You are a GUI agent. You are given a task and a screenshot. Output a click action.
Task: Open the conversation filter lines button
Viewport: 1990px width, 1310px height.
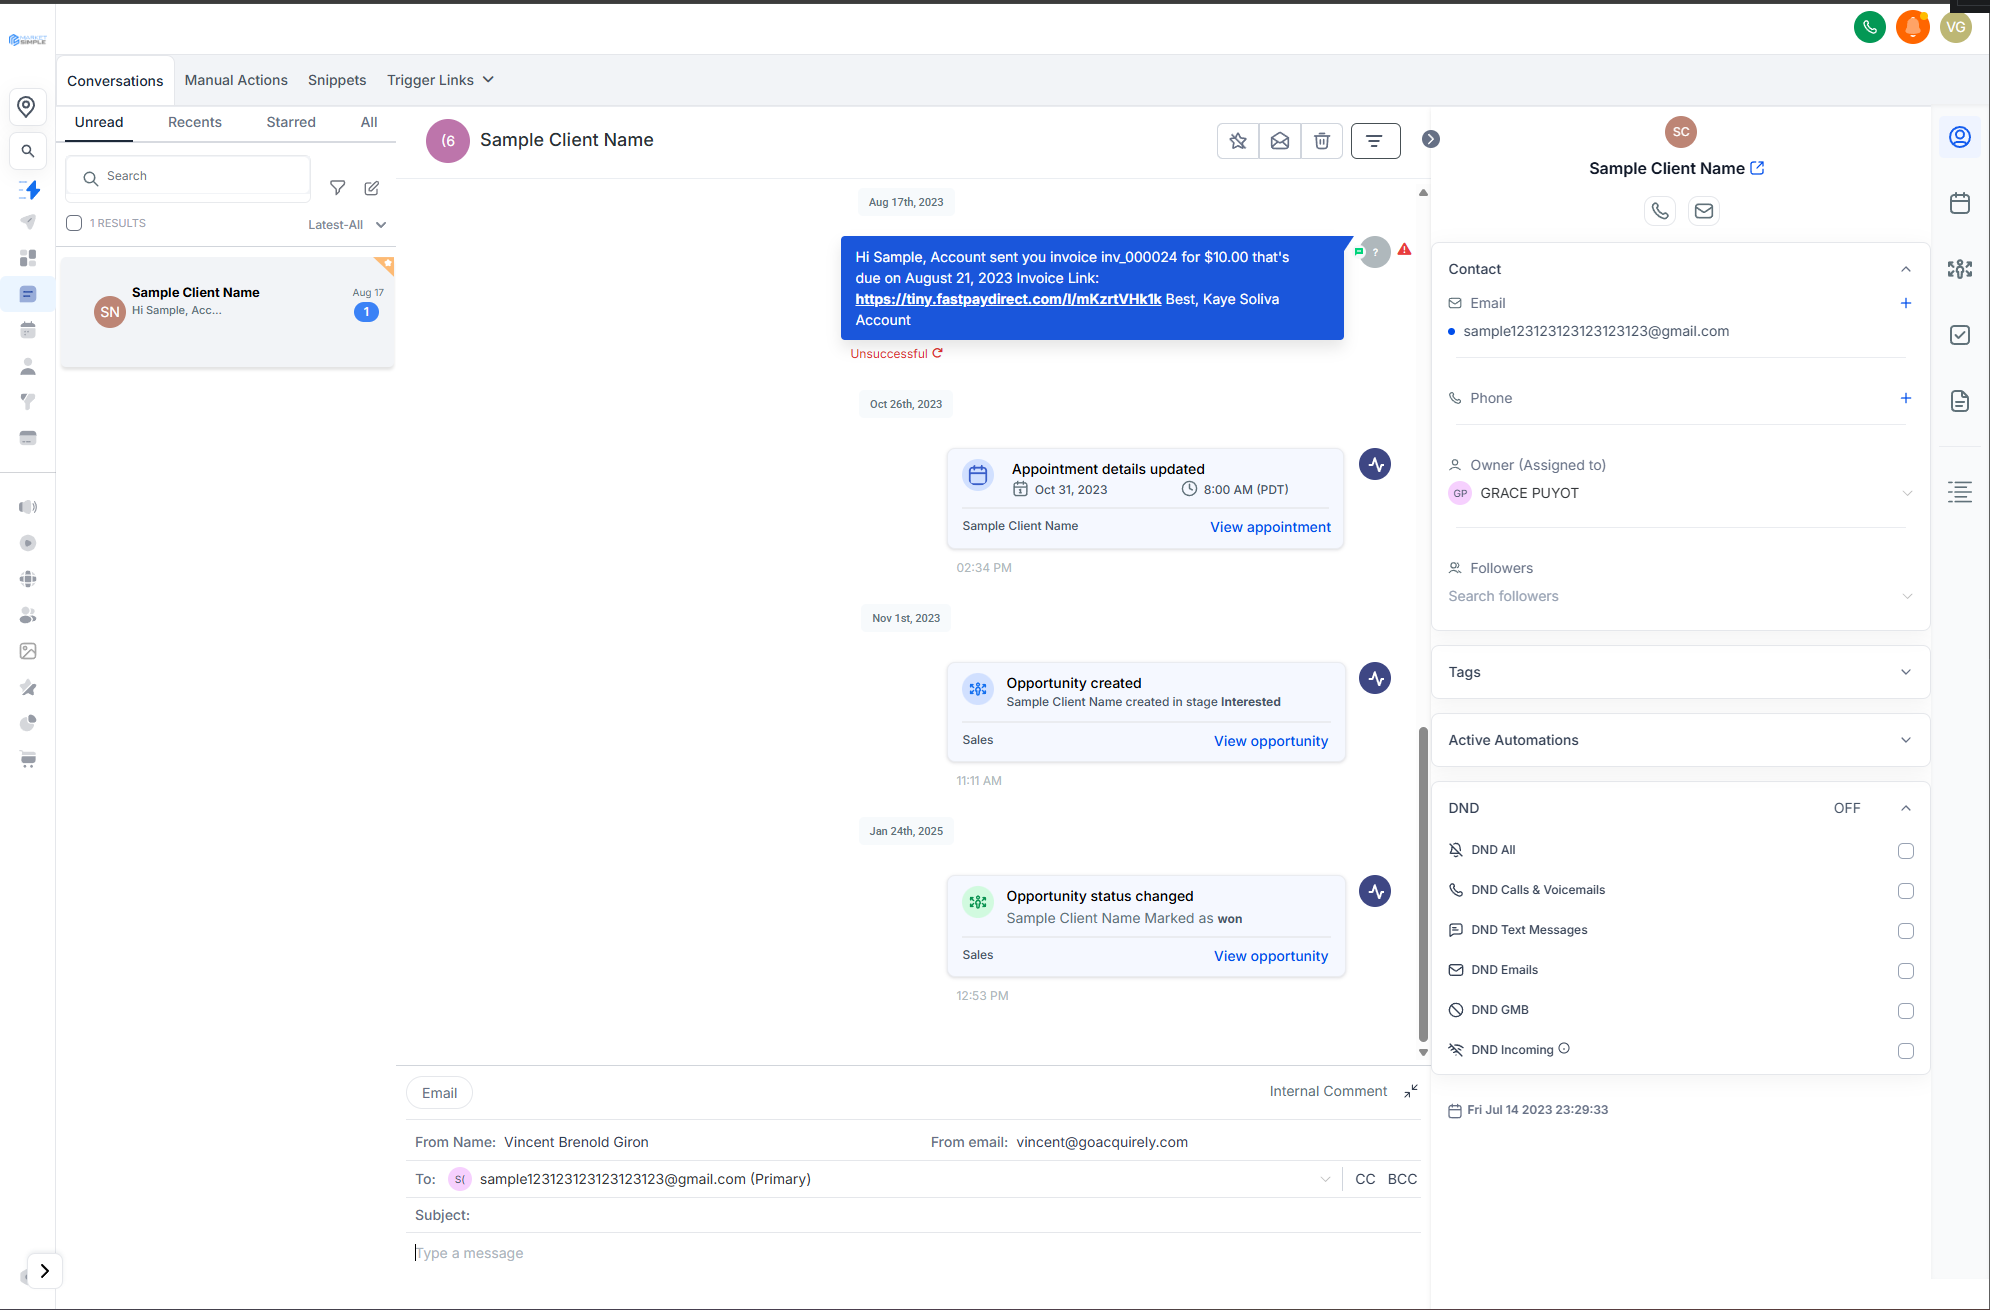point(1375,141)
